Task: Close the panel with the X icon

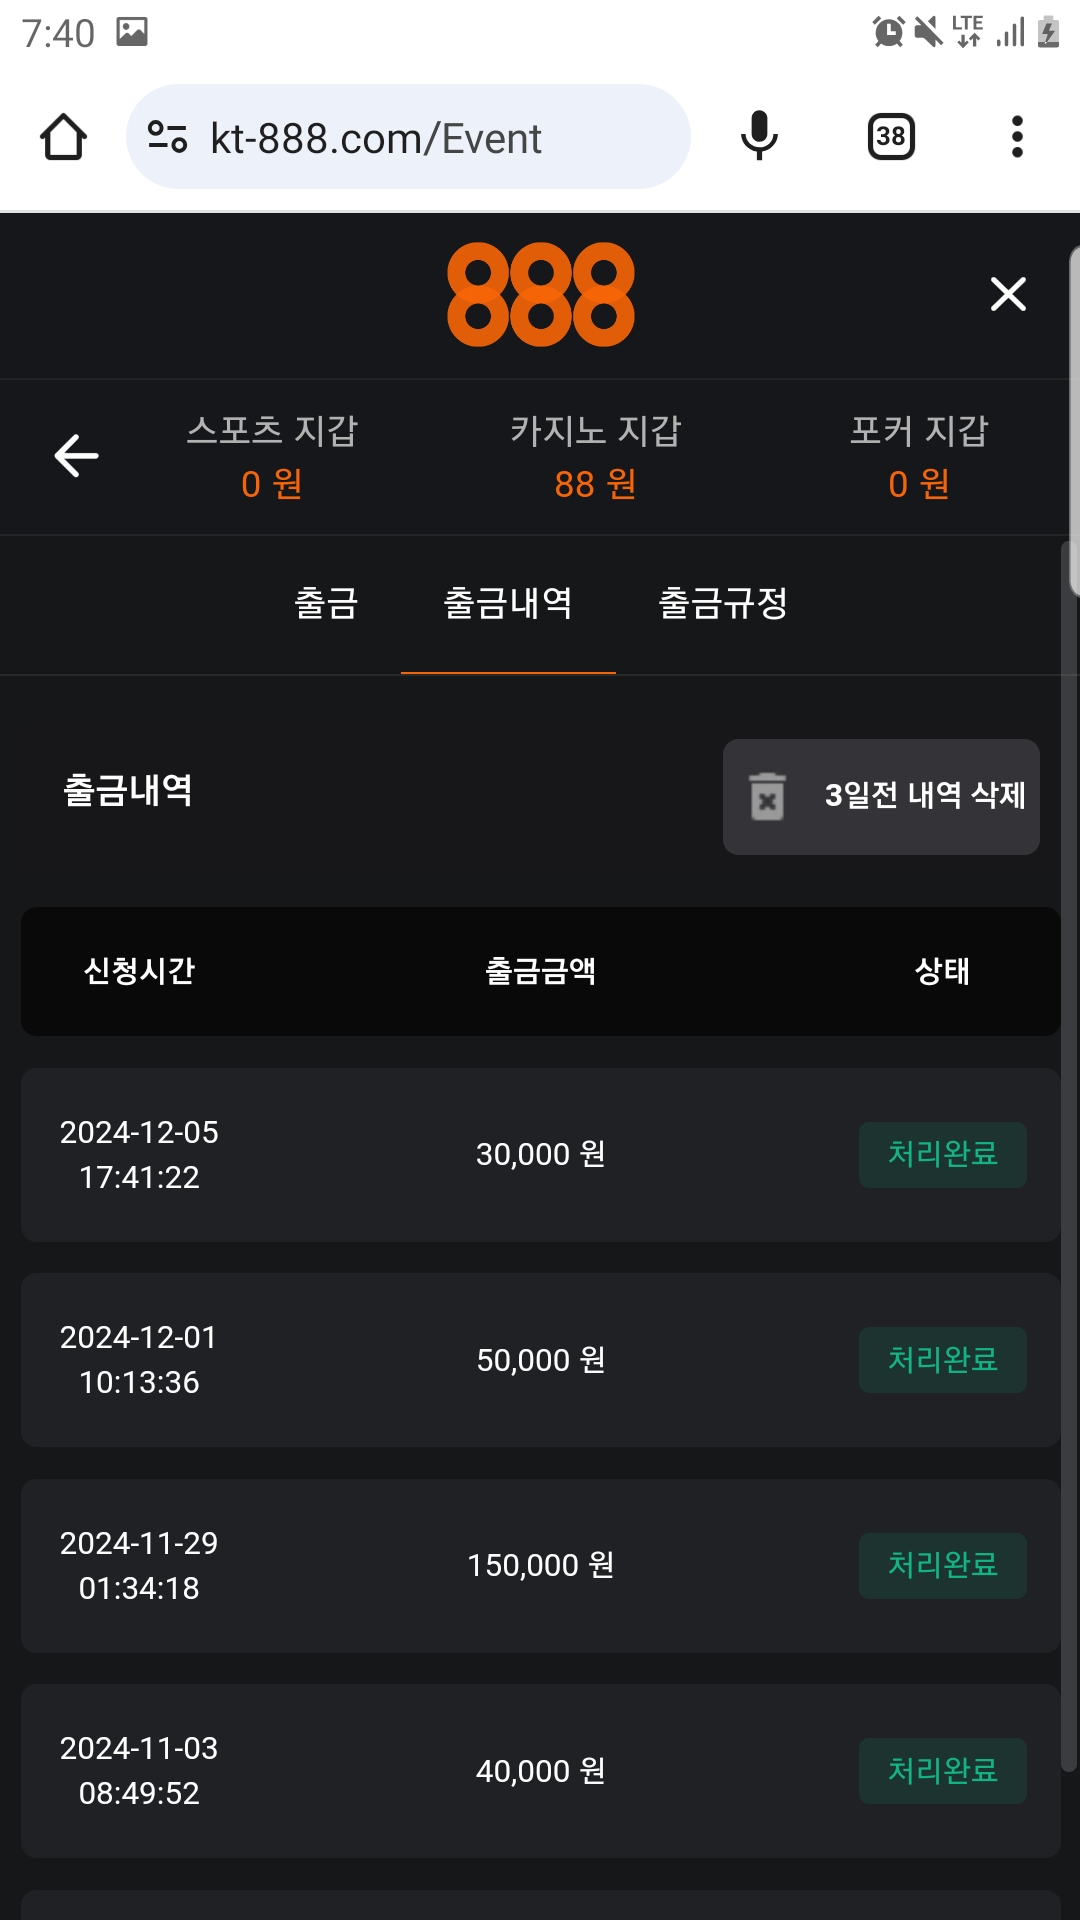Action: click(x=1008, y=294)
